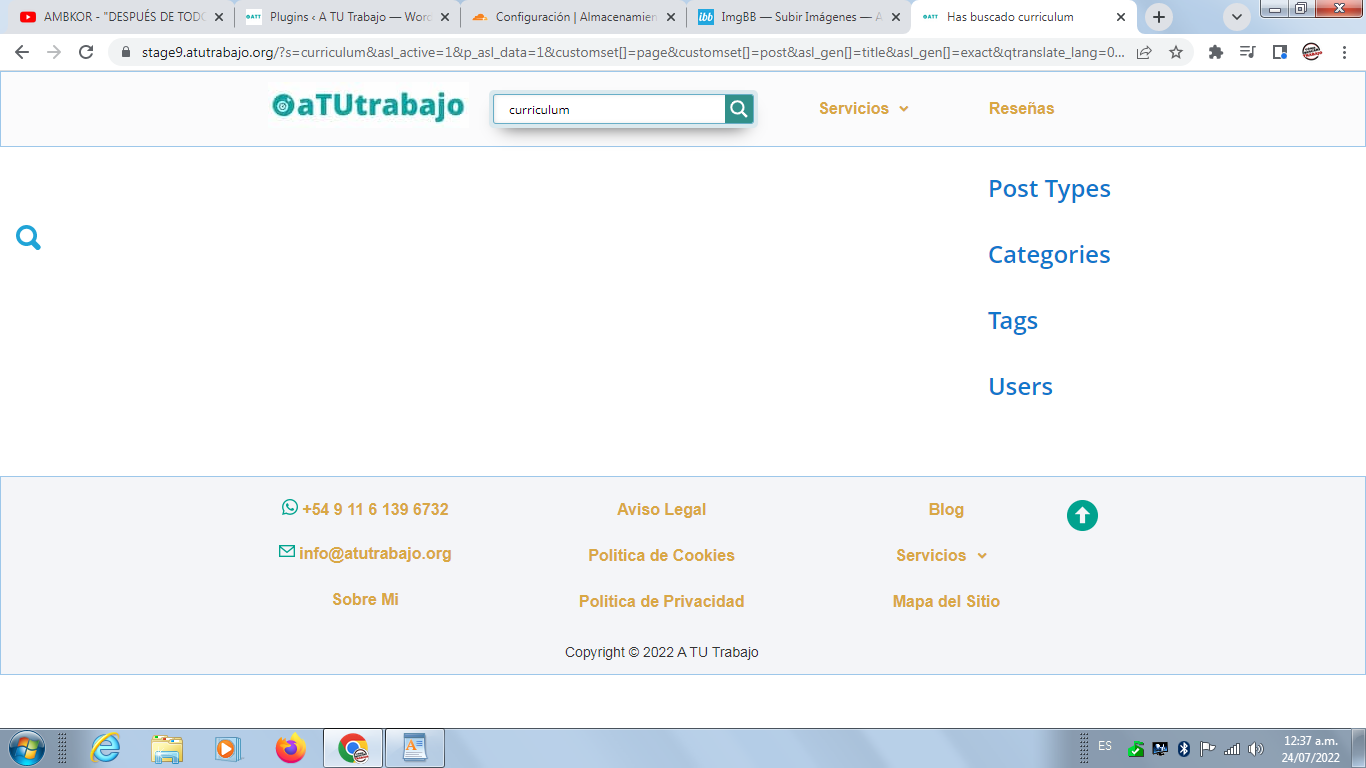The width and height of the screenshot is (1366, 768).
Task: Click the browser address bar URL
Action: click(632, 52)
